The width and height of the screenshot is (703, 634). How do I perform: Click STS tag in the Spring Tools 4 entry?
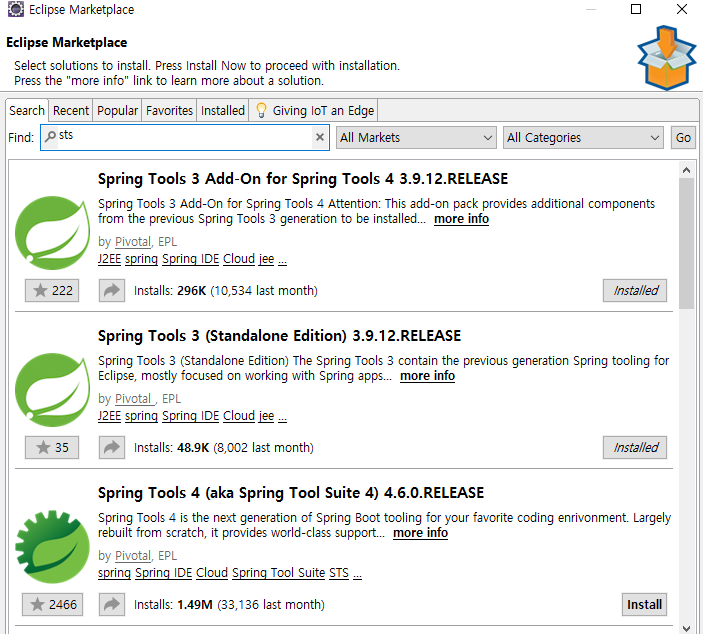coord(339,573)
